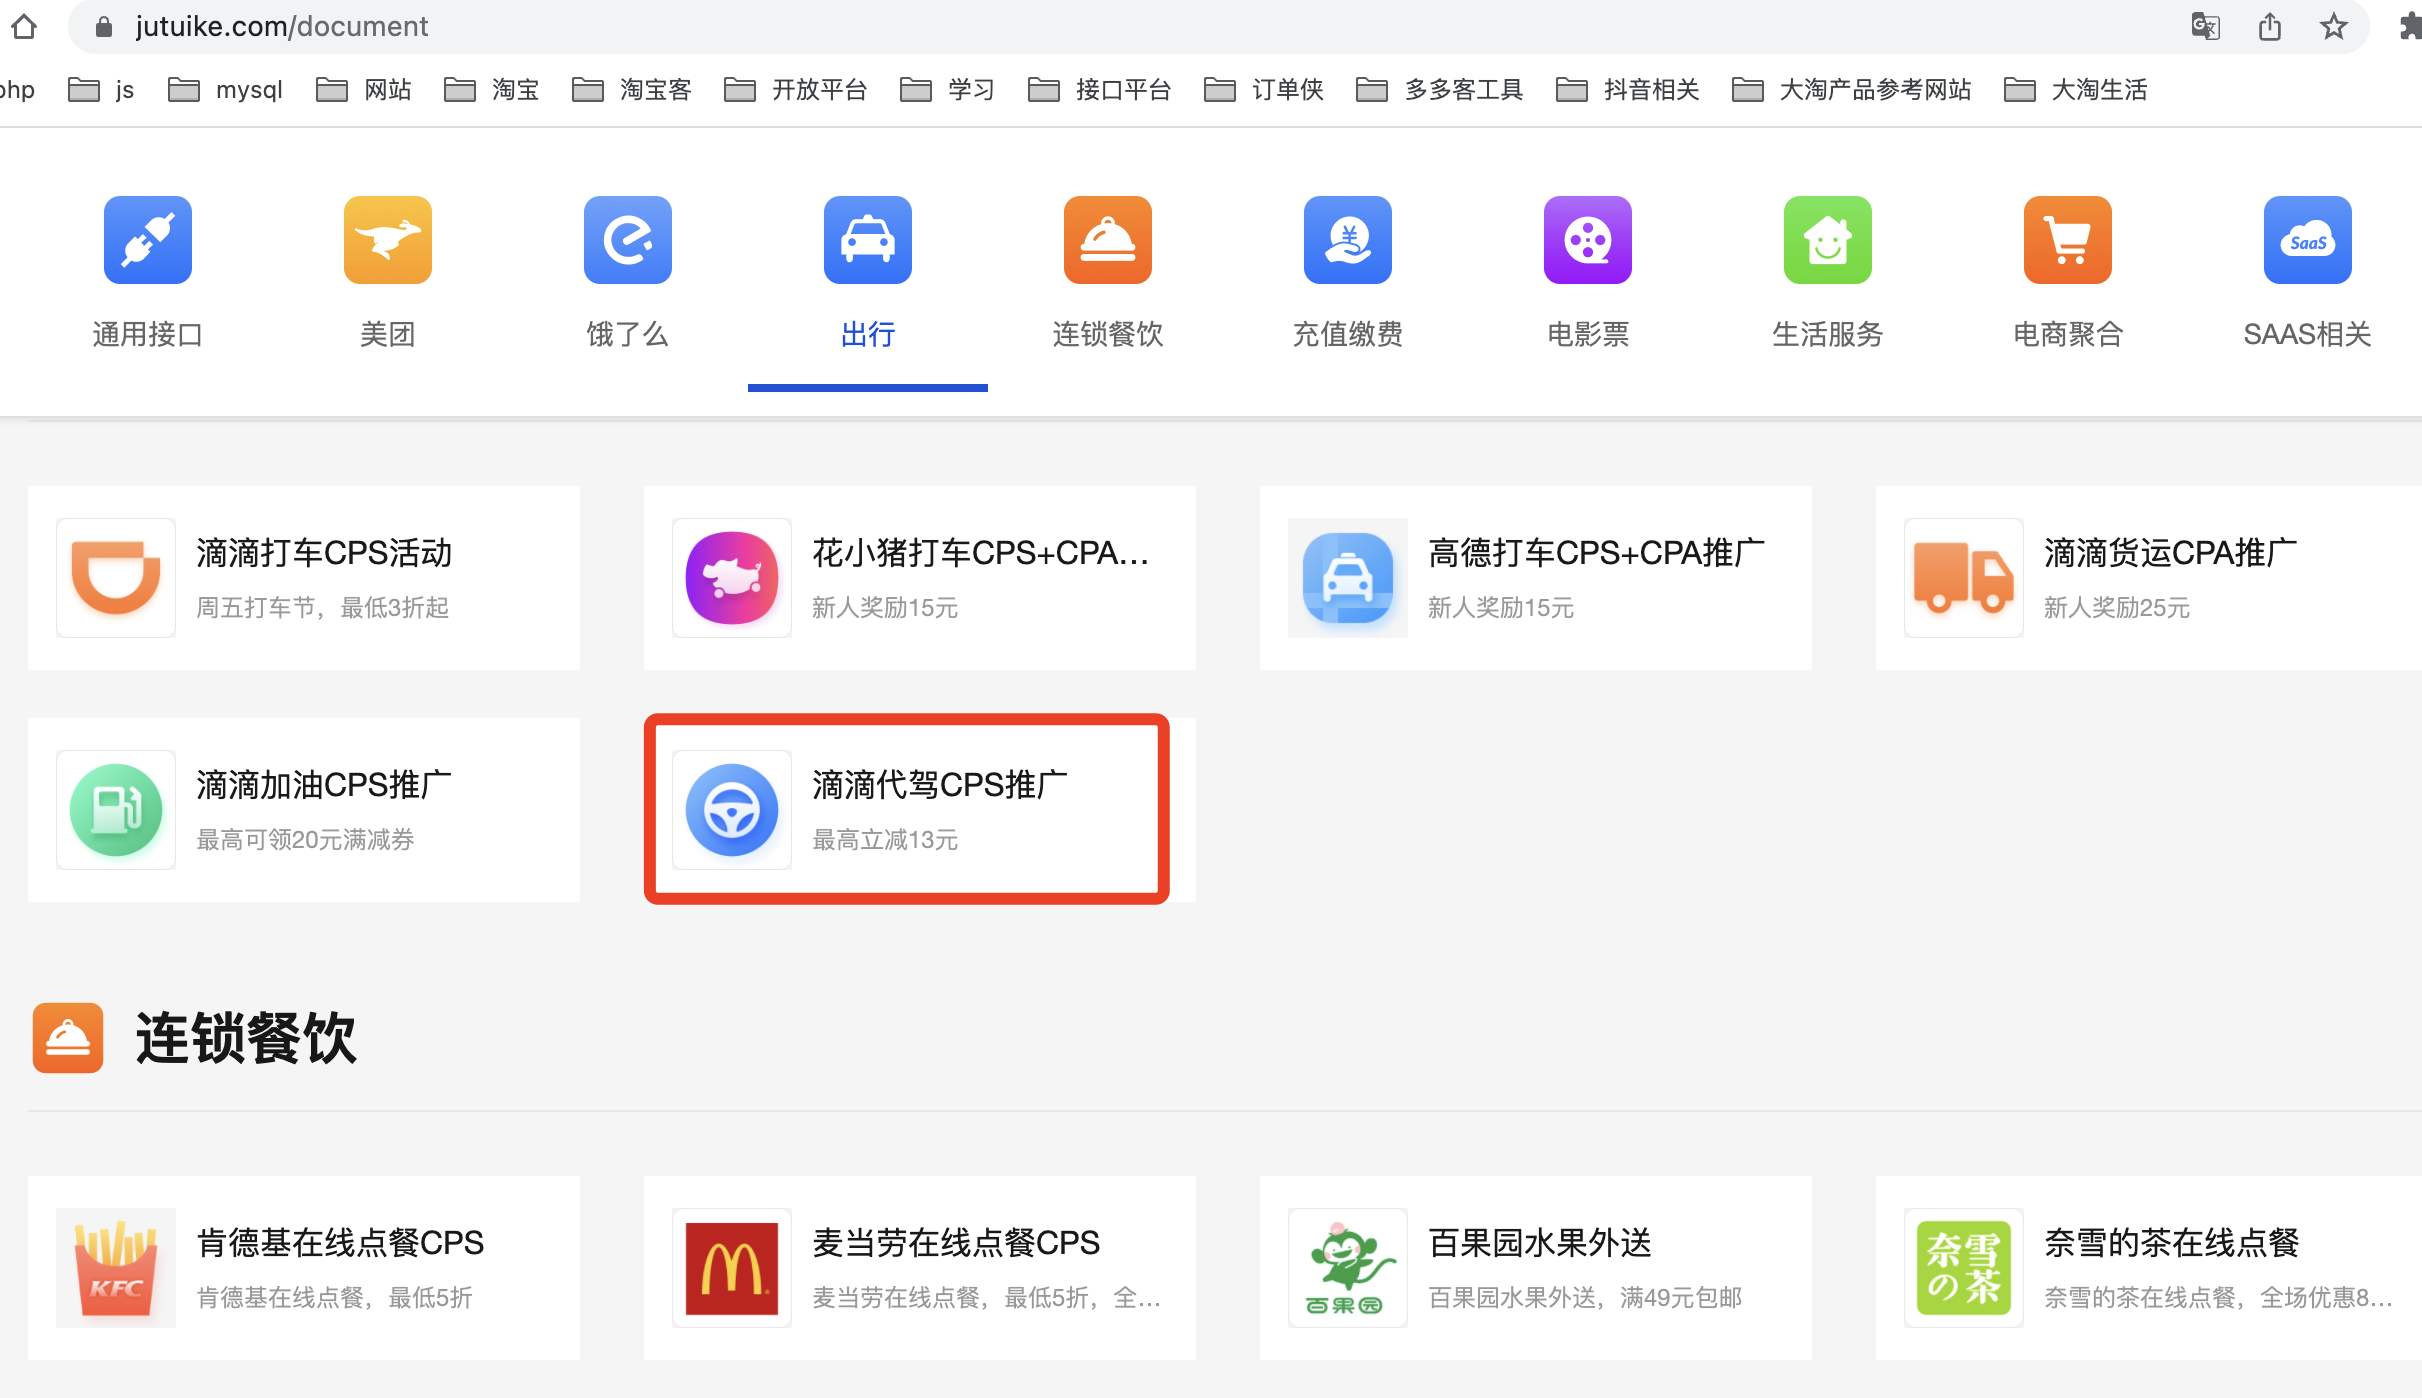Click the address bar URL
Viewport: 2422px width, 1398px height.
coord(281,26)
